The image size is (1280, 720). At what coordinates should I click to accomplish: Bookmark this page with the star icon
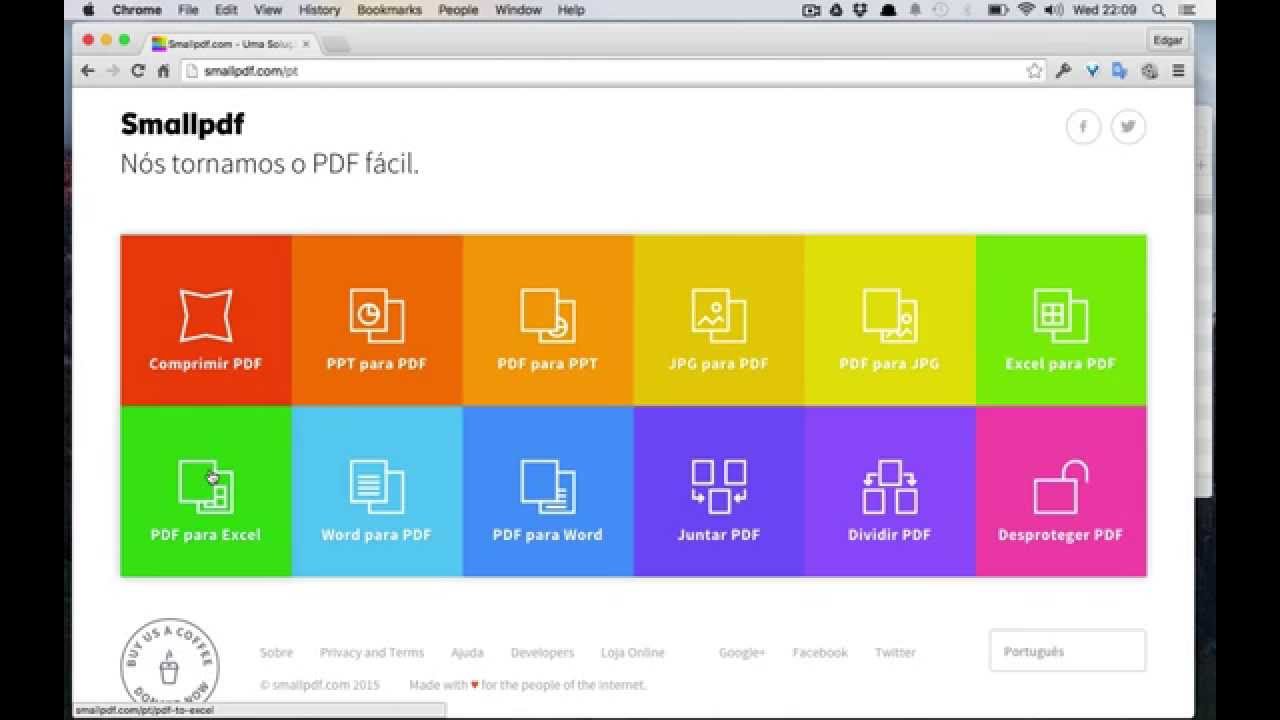1035,71
